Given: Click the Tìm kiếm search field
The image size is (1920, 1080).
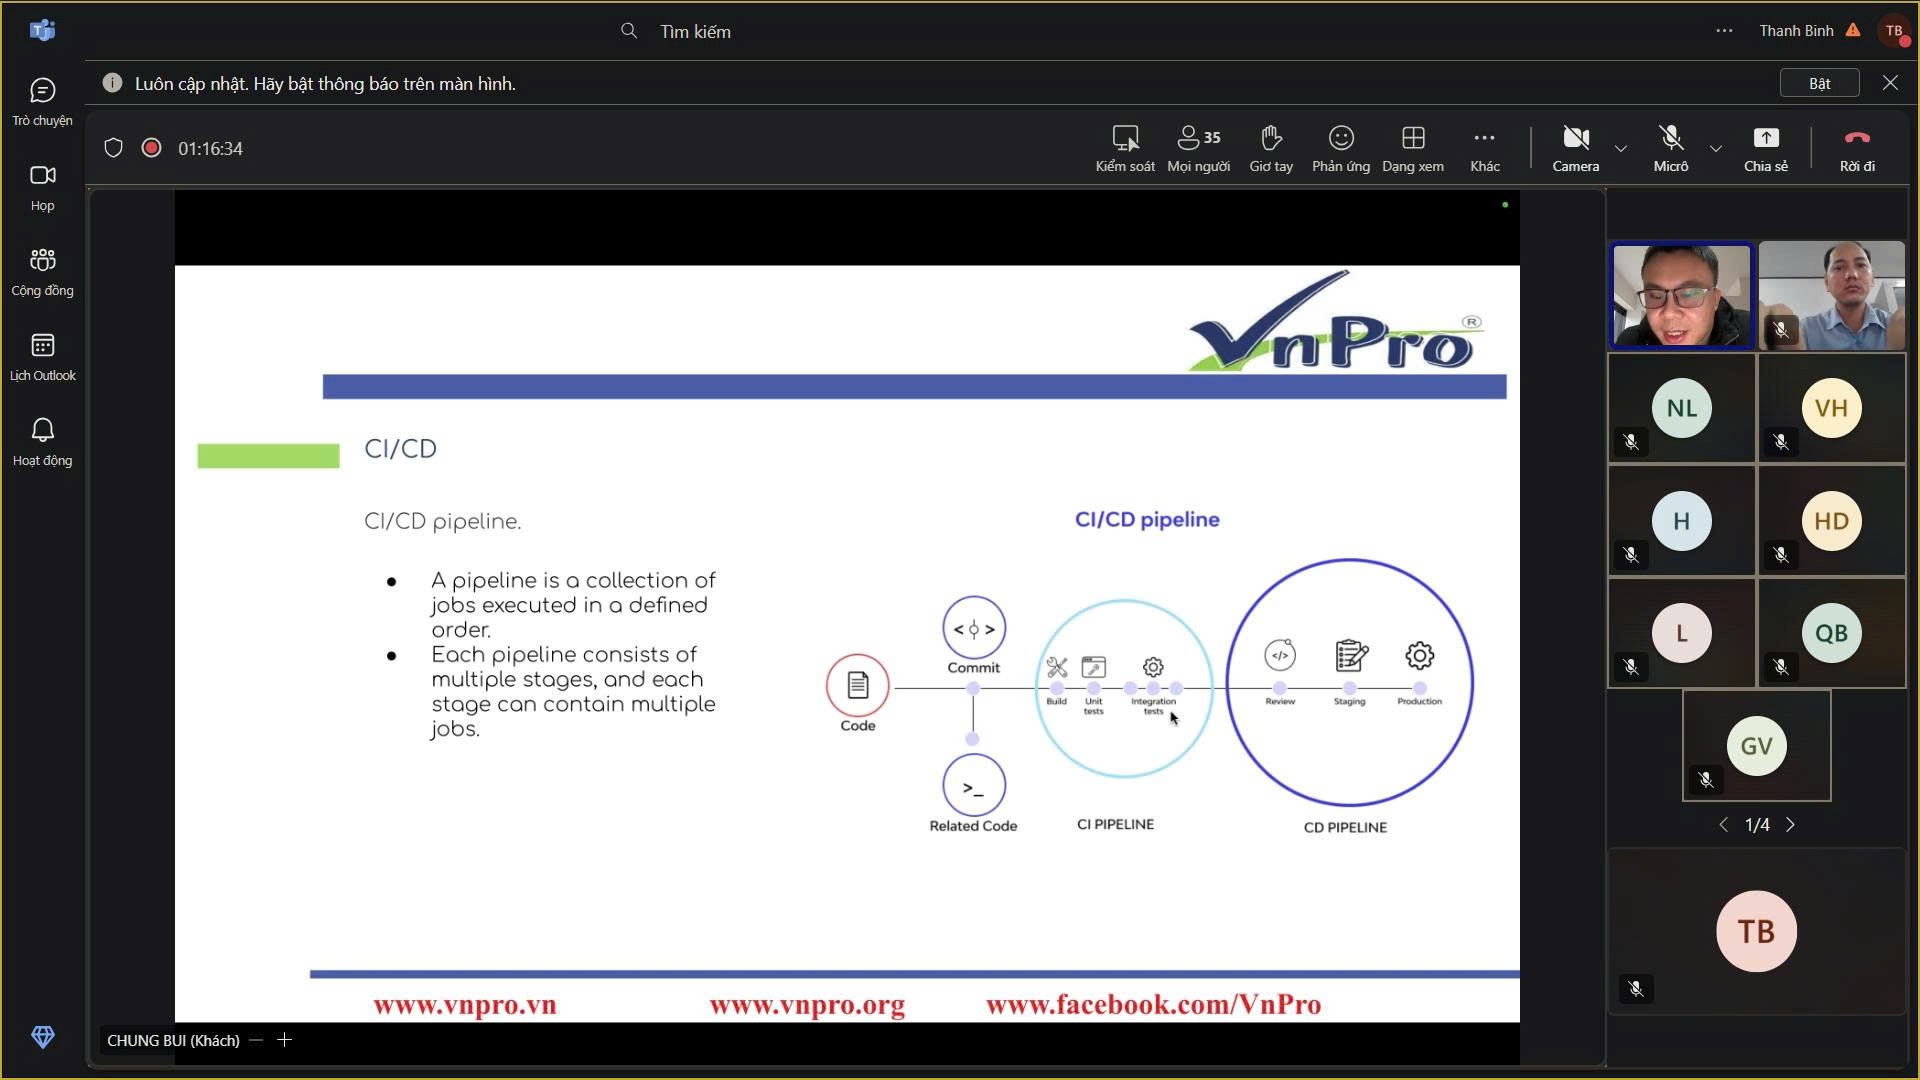Looking at the screenshot, I should coord(695,31).
